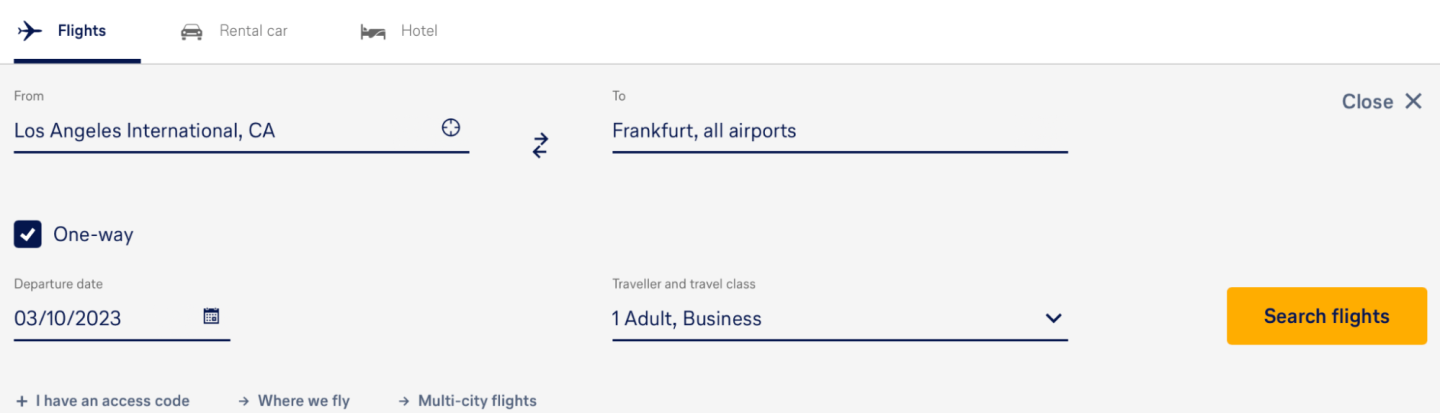This screenshot has width=1440, height=413.
Task: Expand Traveller and travel class chevron
Action: (1053, 318)
